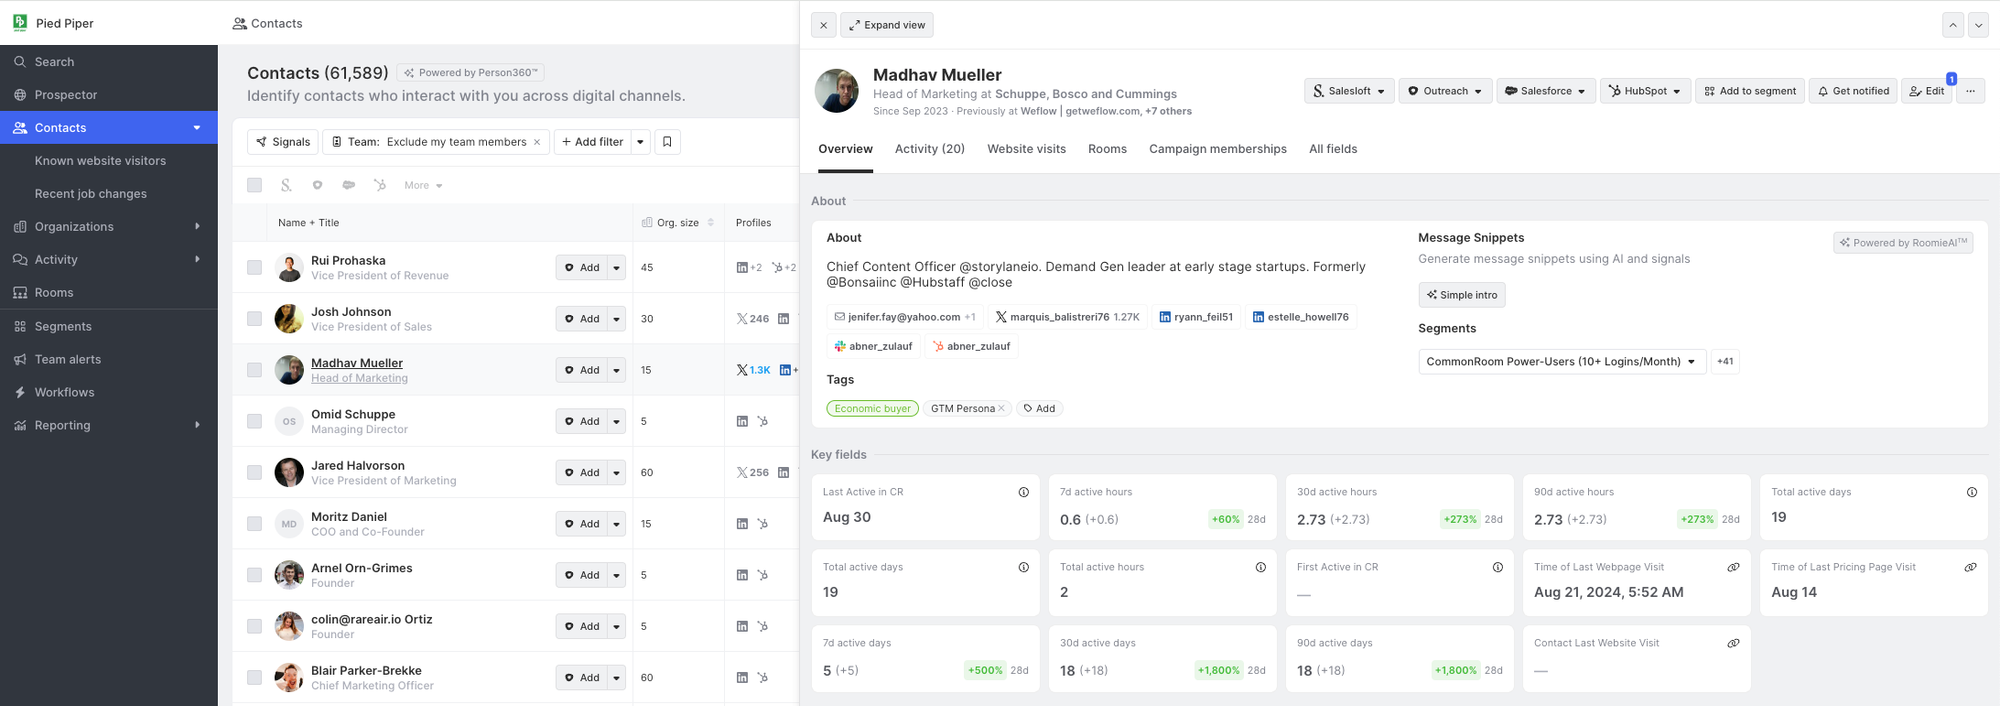Image resolution: width=2000 pixels, height=706 pixels.
Task: Select the Josh Johnson row checkbox
Action: coord(254,319)
